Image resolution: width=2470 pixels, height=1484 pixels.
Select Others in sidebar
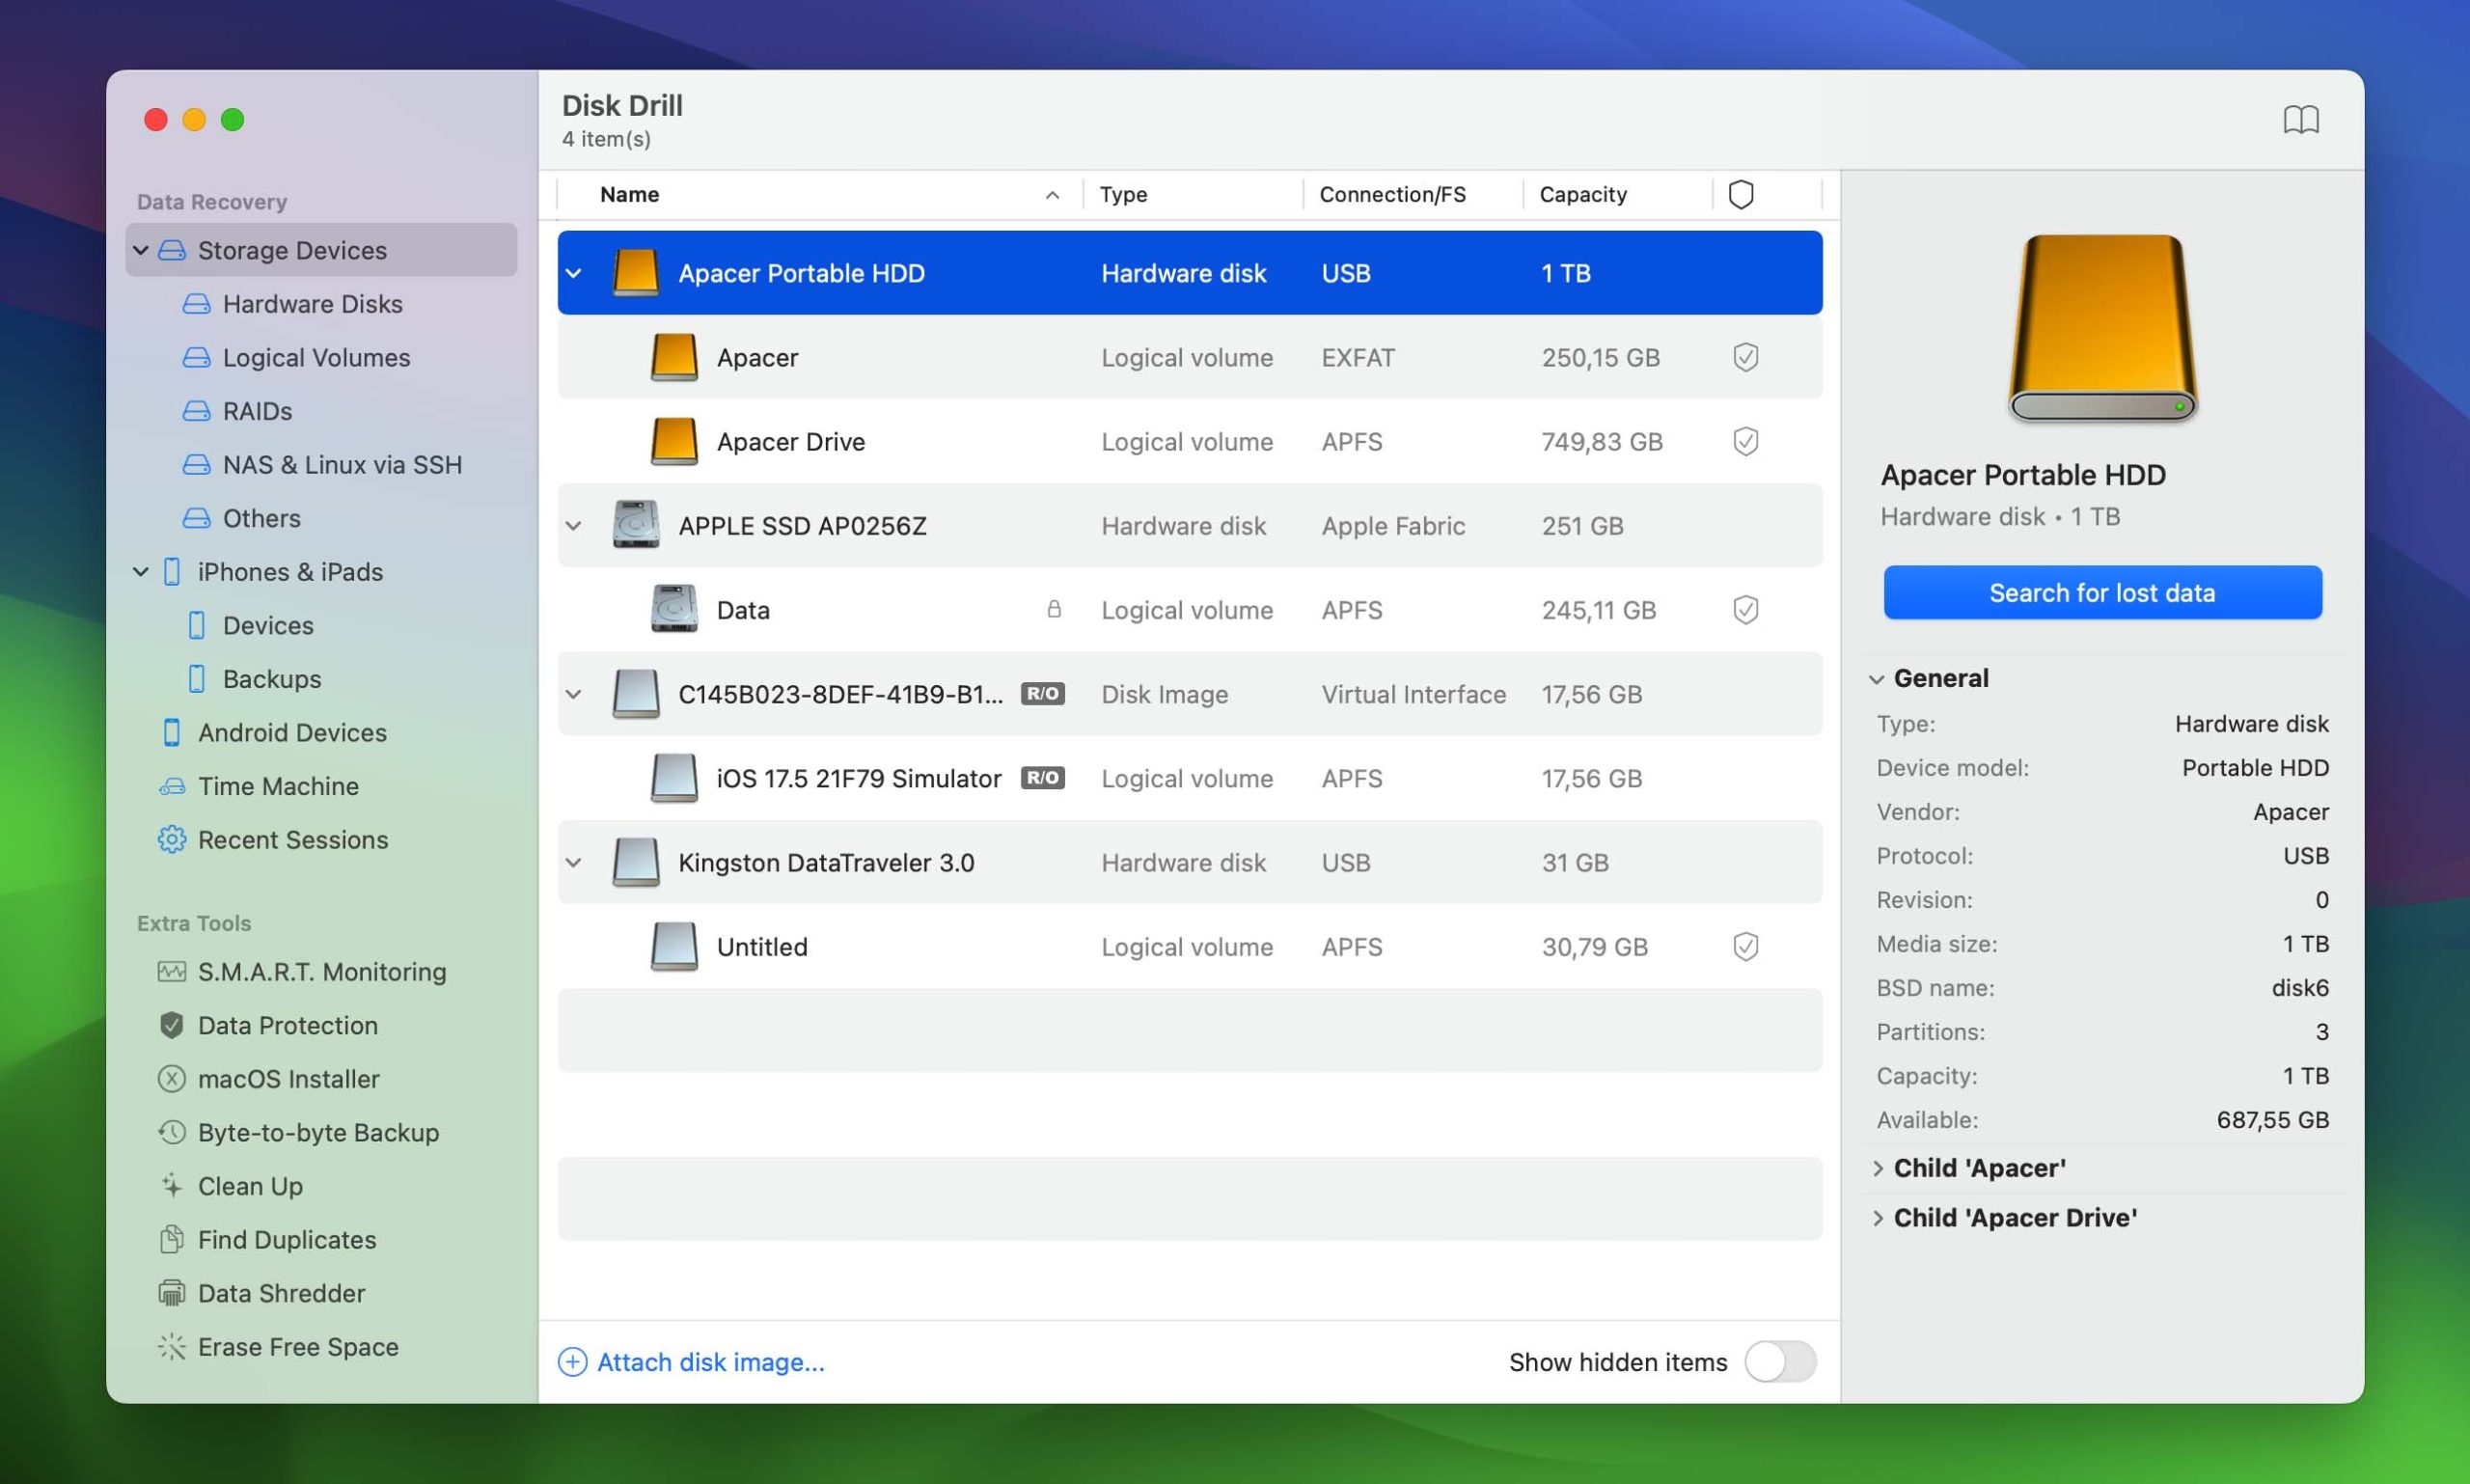coord(261,518)
